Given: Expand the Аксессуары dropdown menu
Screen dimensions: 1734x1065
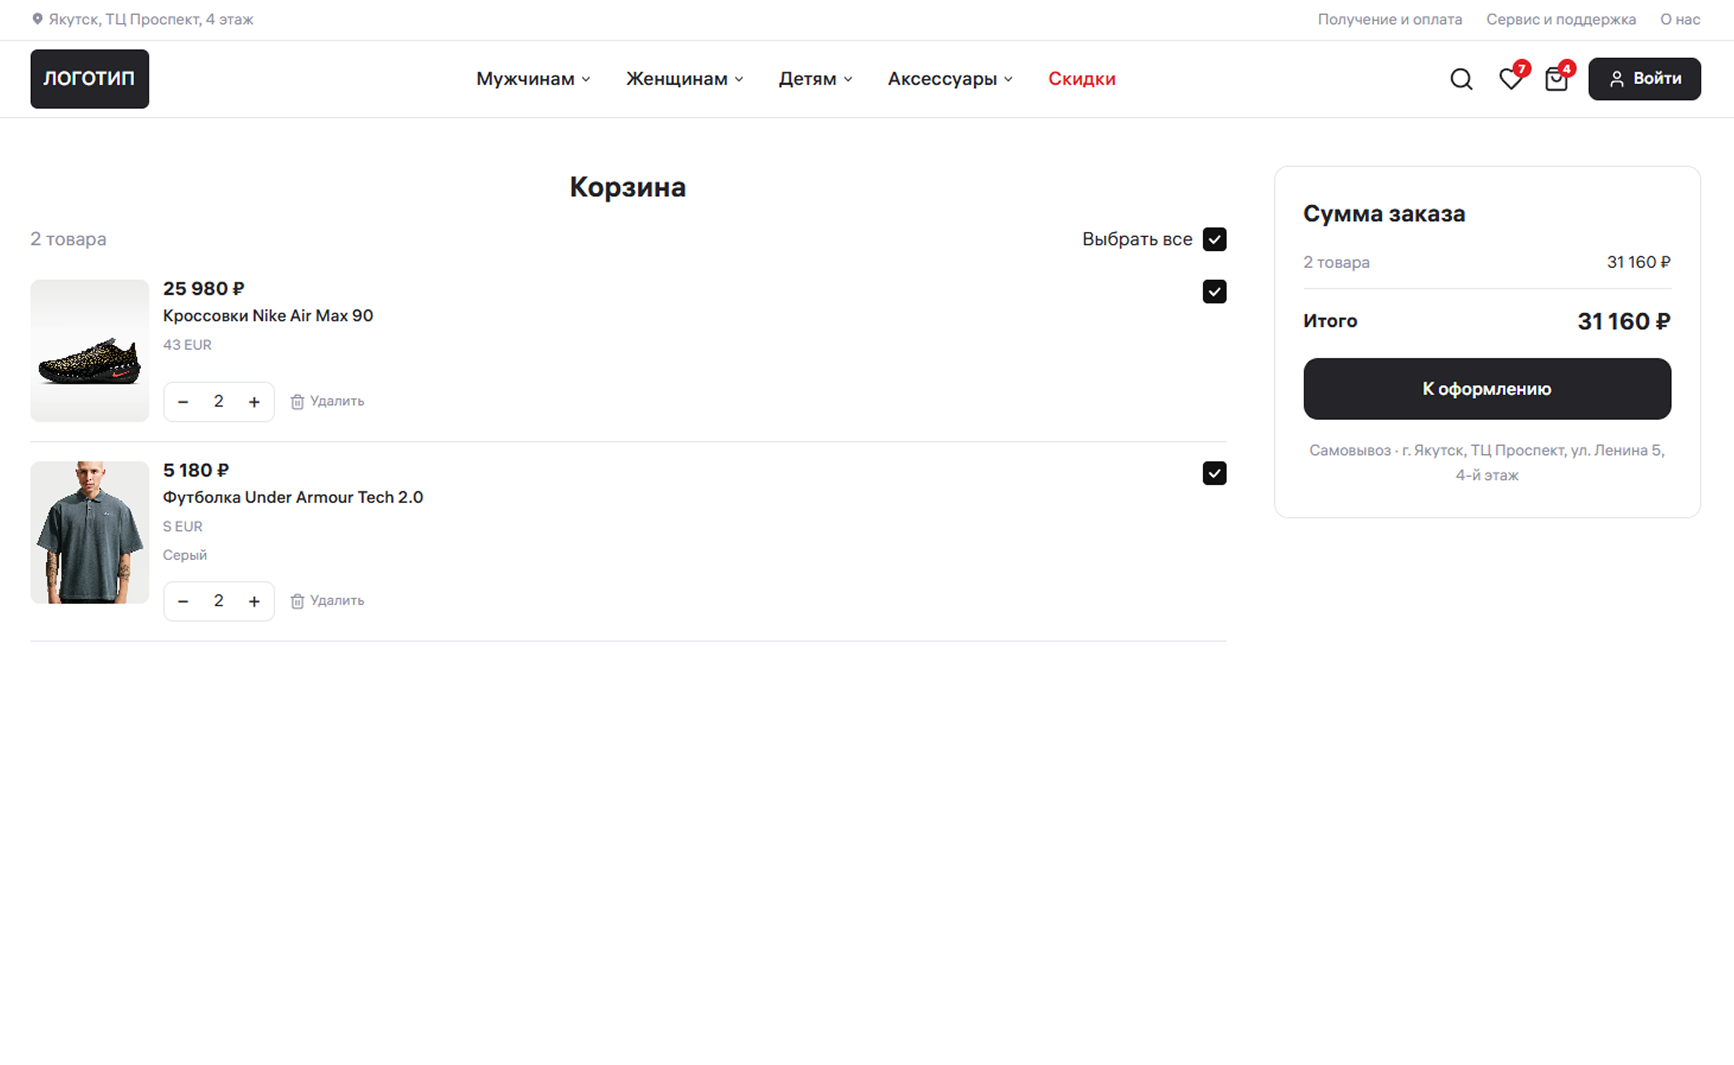Looking at the screenshot, I should tap(950, 79).
